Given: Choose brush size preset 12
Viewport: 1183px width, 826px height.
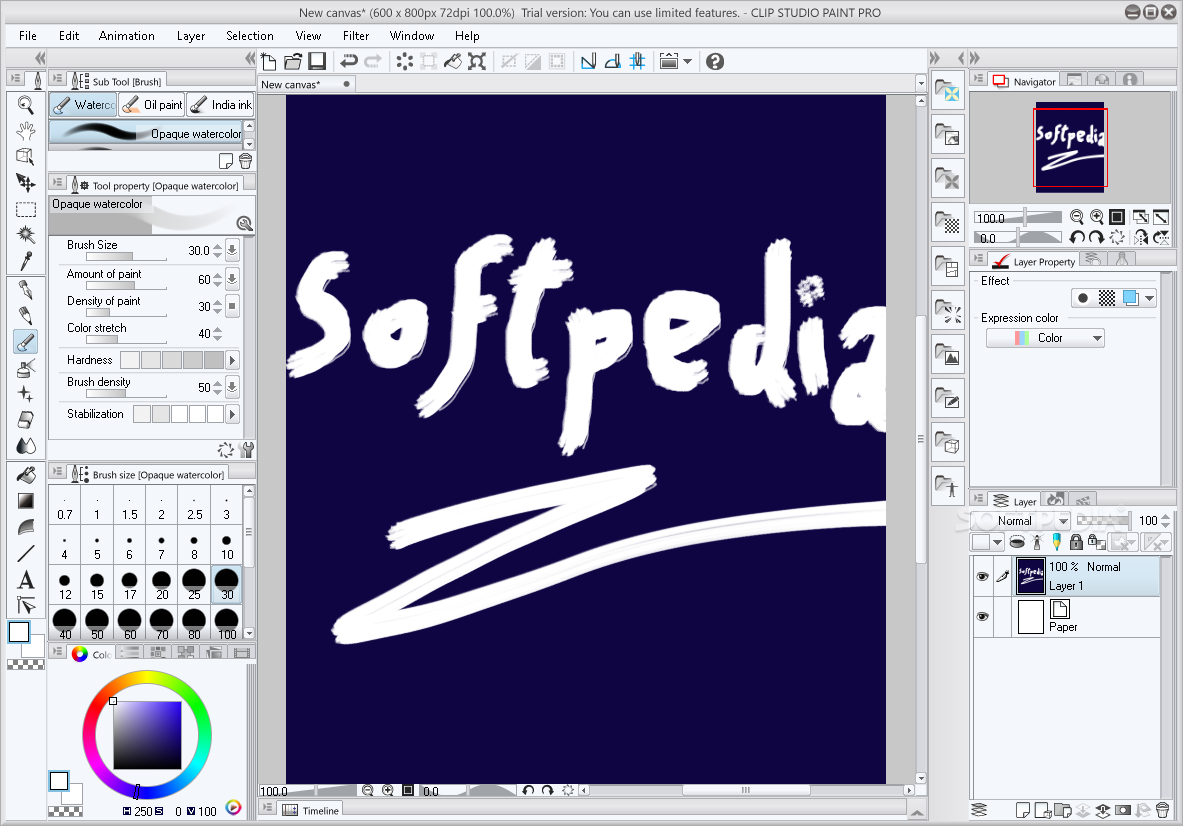Looking at the screenshot, I should tap(65, 585).
